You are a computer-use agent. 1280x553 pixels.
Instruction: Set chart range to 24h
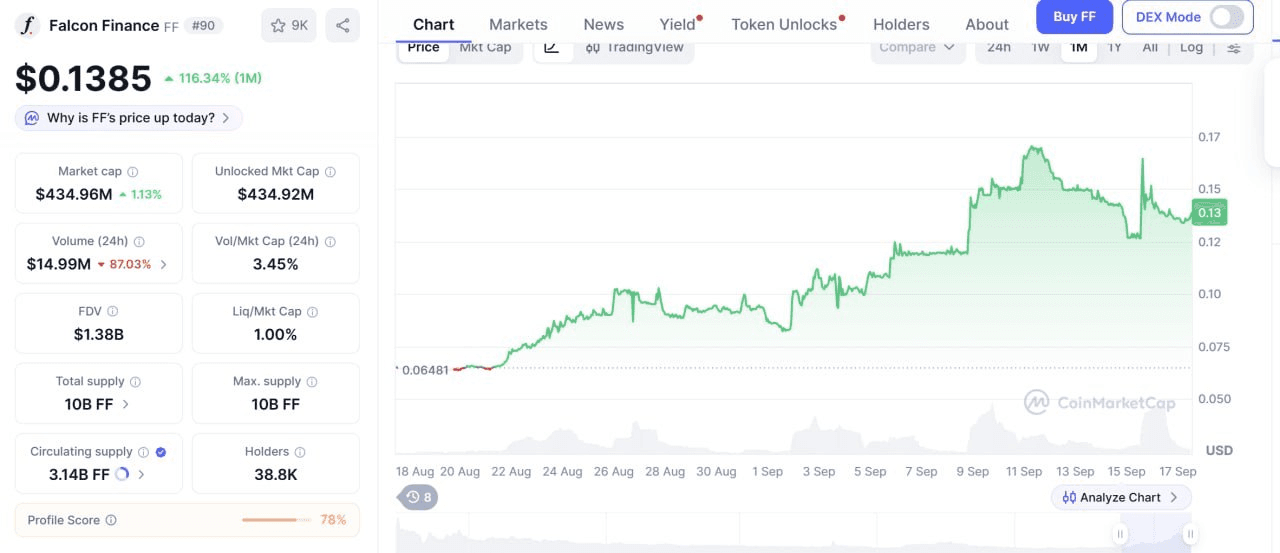(999, 47)
